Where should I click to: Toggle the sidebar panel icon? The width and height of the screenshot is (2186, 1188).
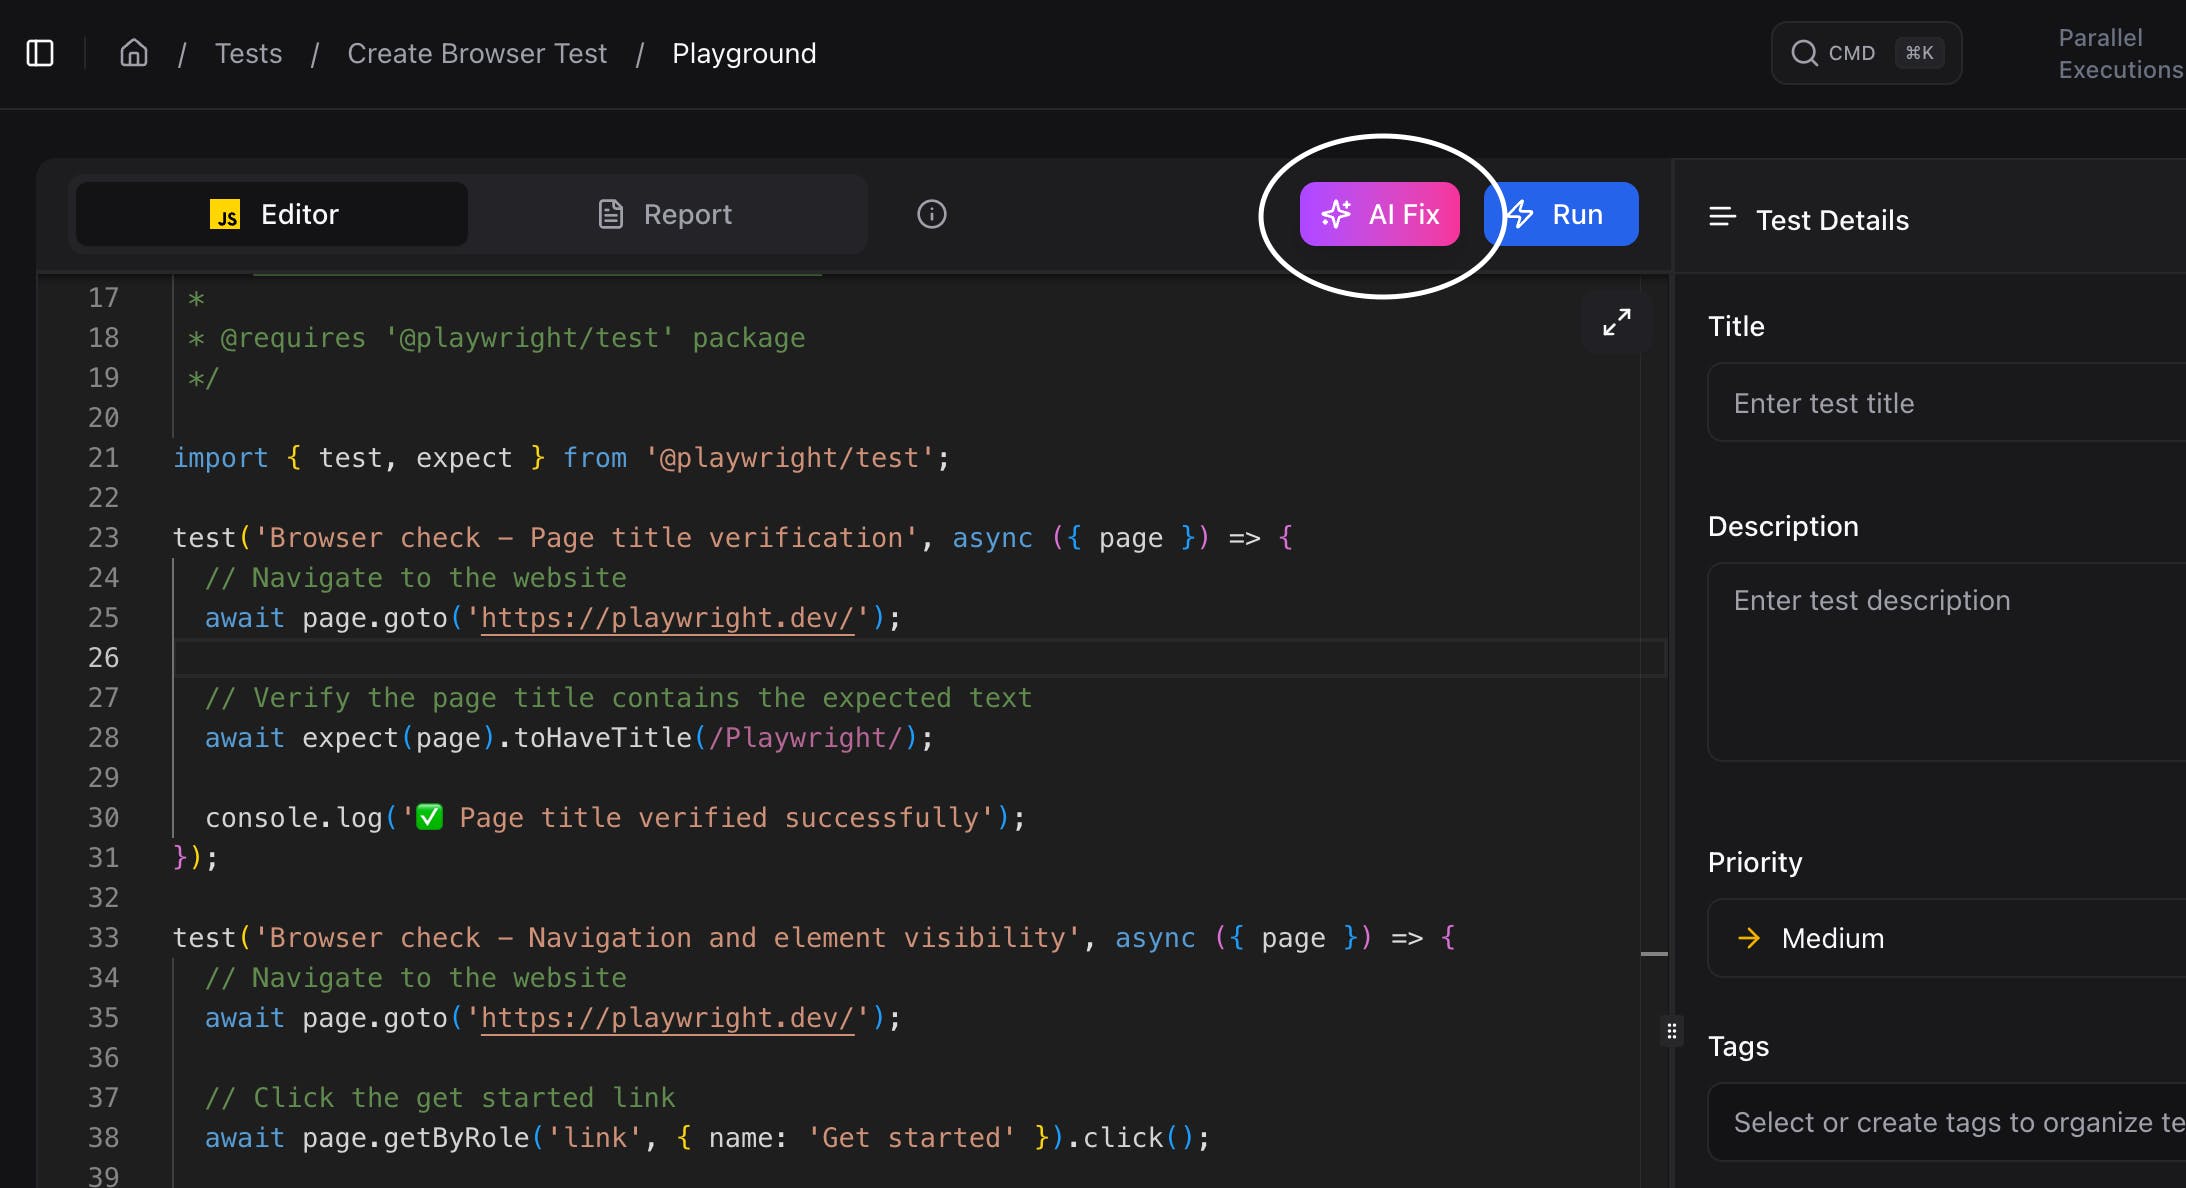tap(40, 53)
